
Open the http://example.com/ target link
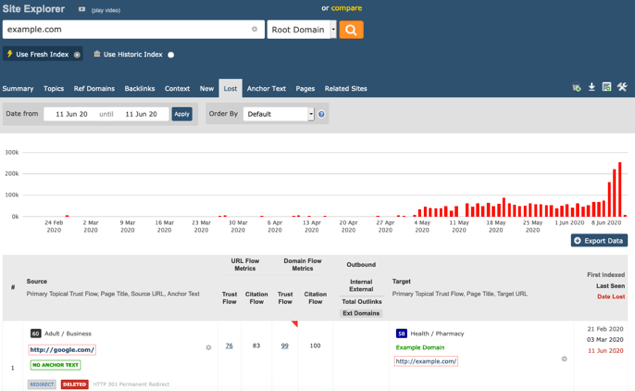426,361
